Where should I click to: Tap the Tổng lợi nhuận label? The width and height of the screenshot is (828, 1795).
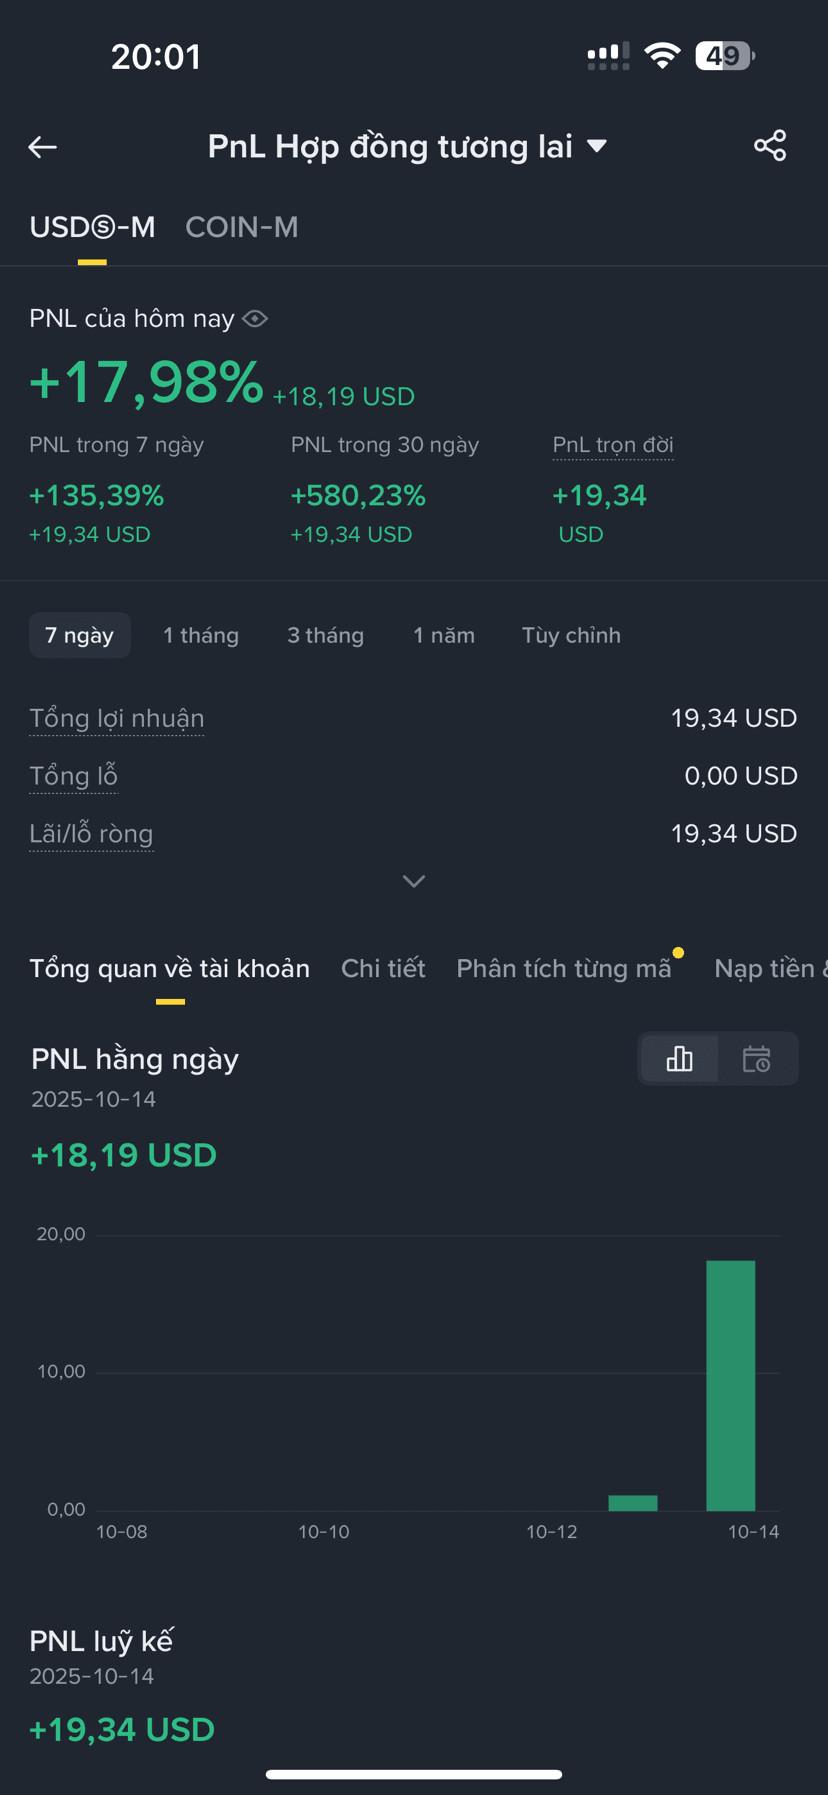click(117, 719)
